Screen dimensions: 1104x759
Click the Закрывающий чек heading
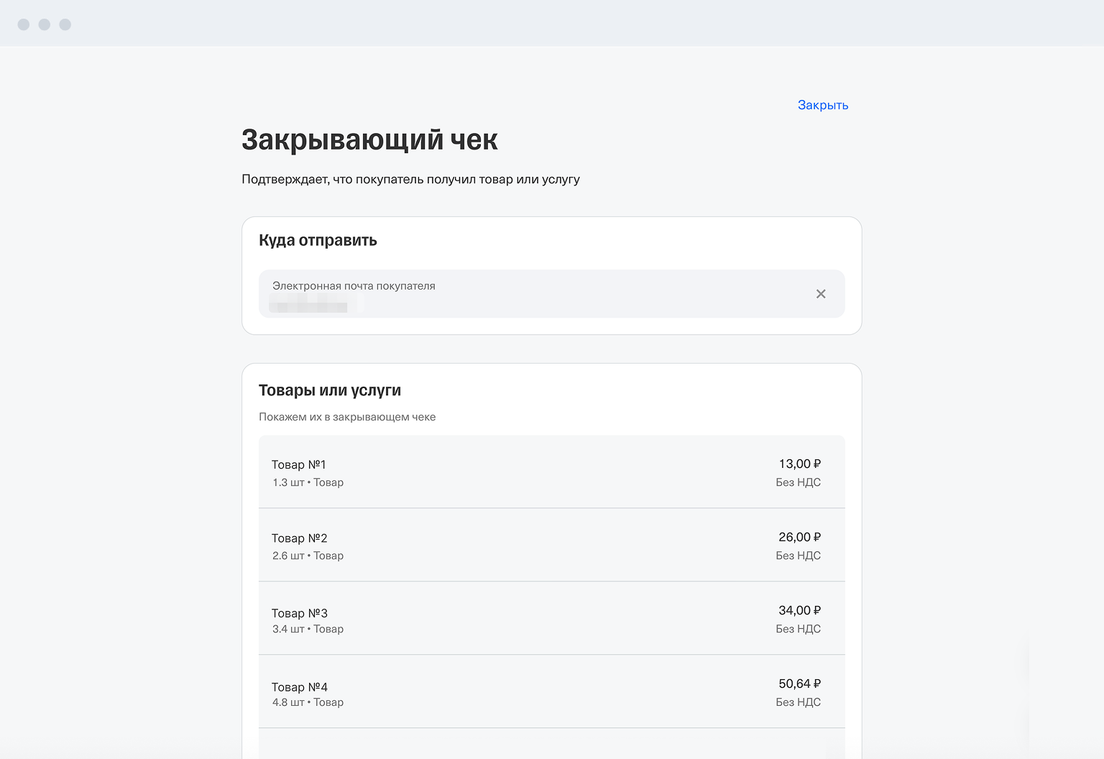pyautogui.click(x=369, y=140)
